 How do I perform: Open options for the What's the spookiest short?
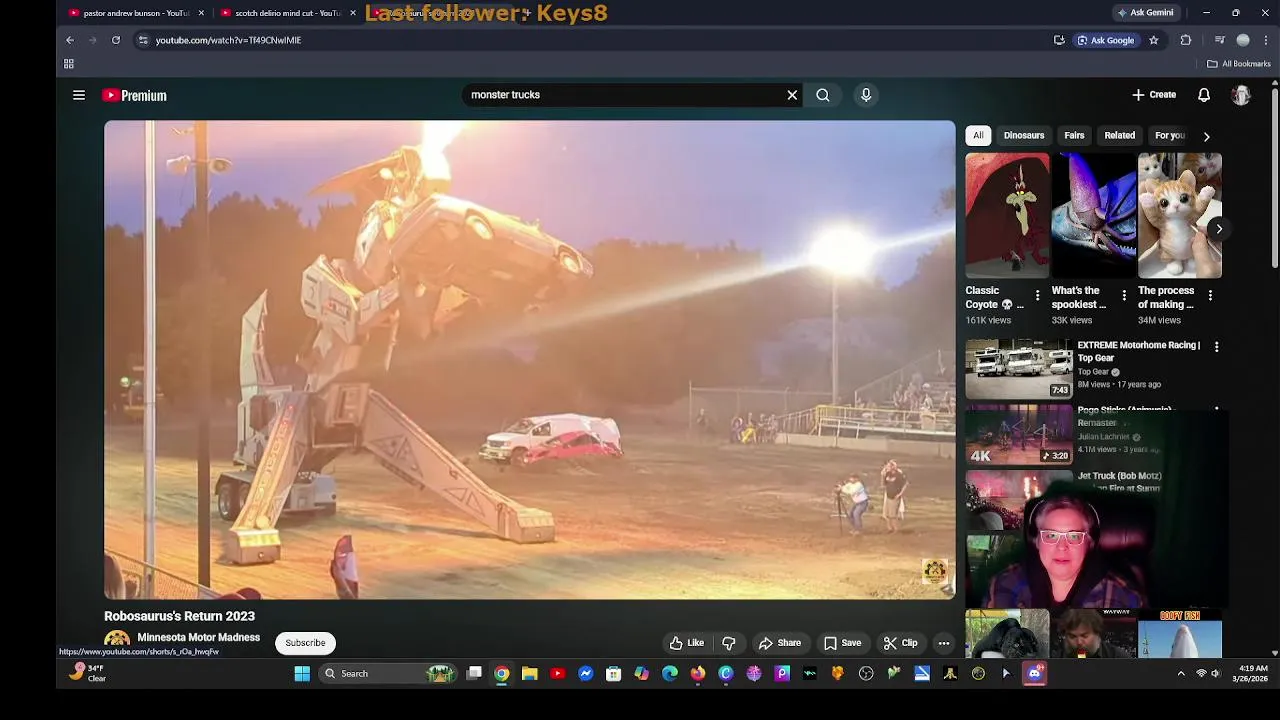coord(1124,296)
